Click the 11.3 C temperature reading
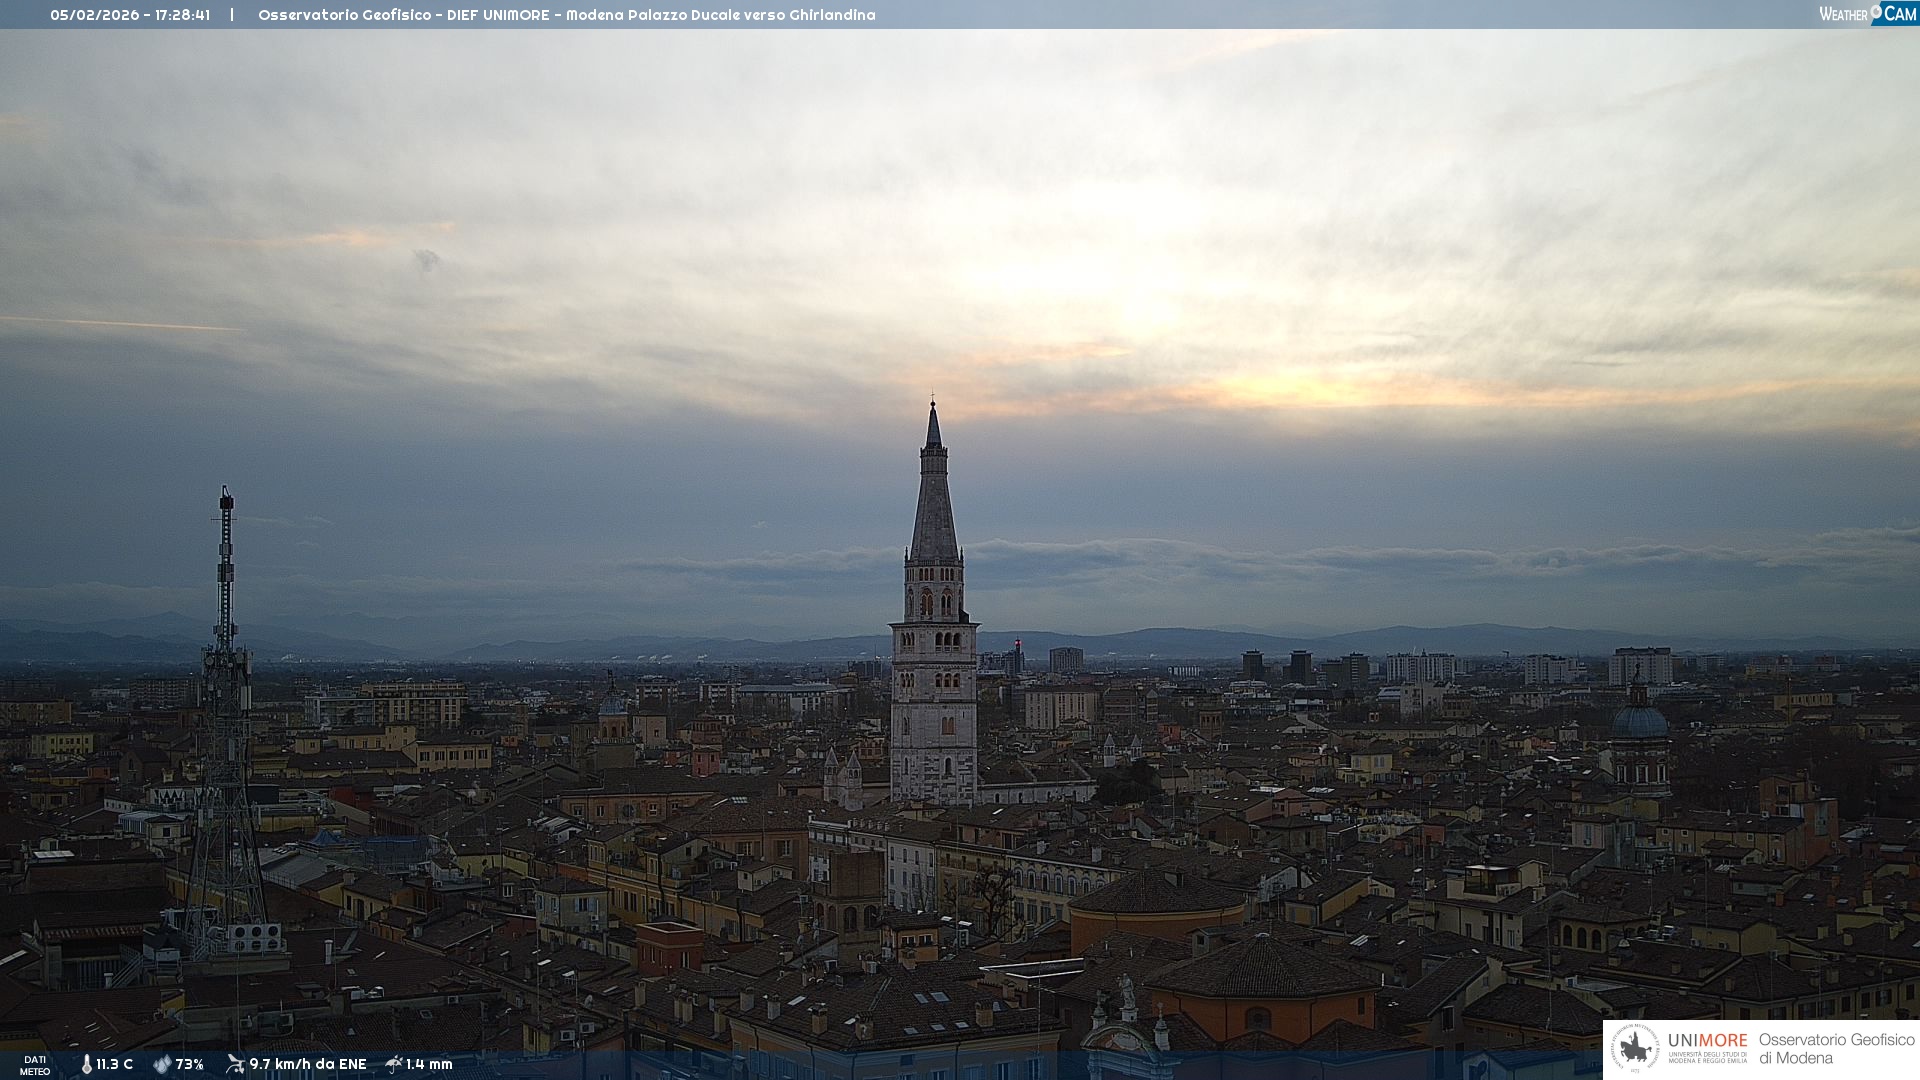This screenshot has height=1080, width=1920. (x=115, y=1064)
